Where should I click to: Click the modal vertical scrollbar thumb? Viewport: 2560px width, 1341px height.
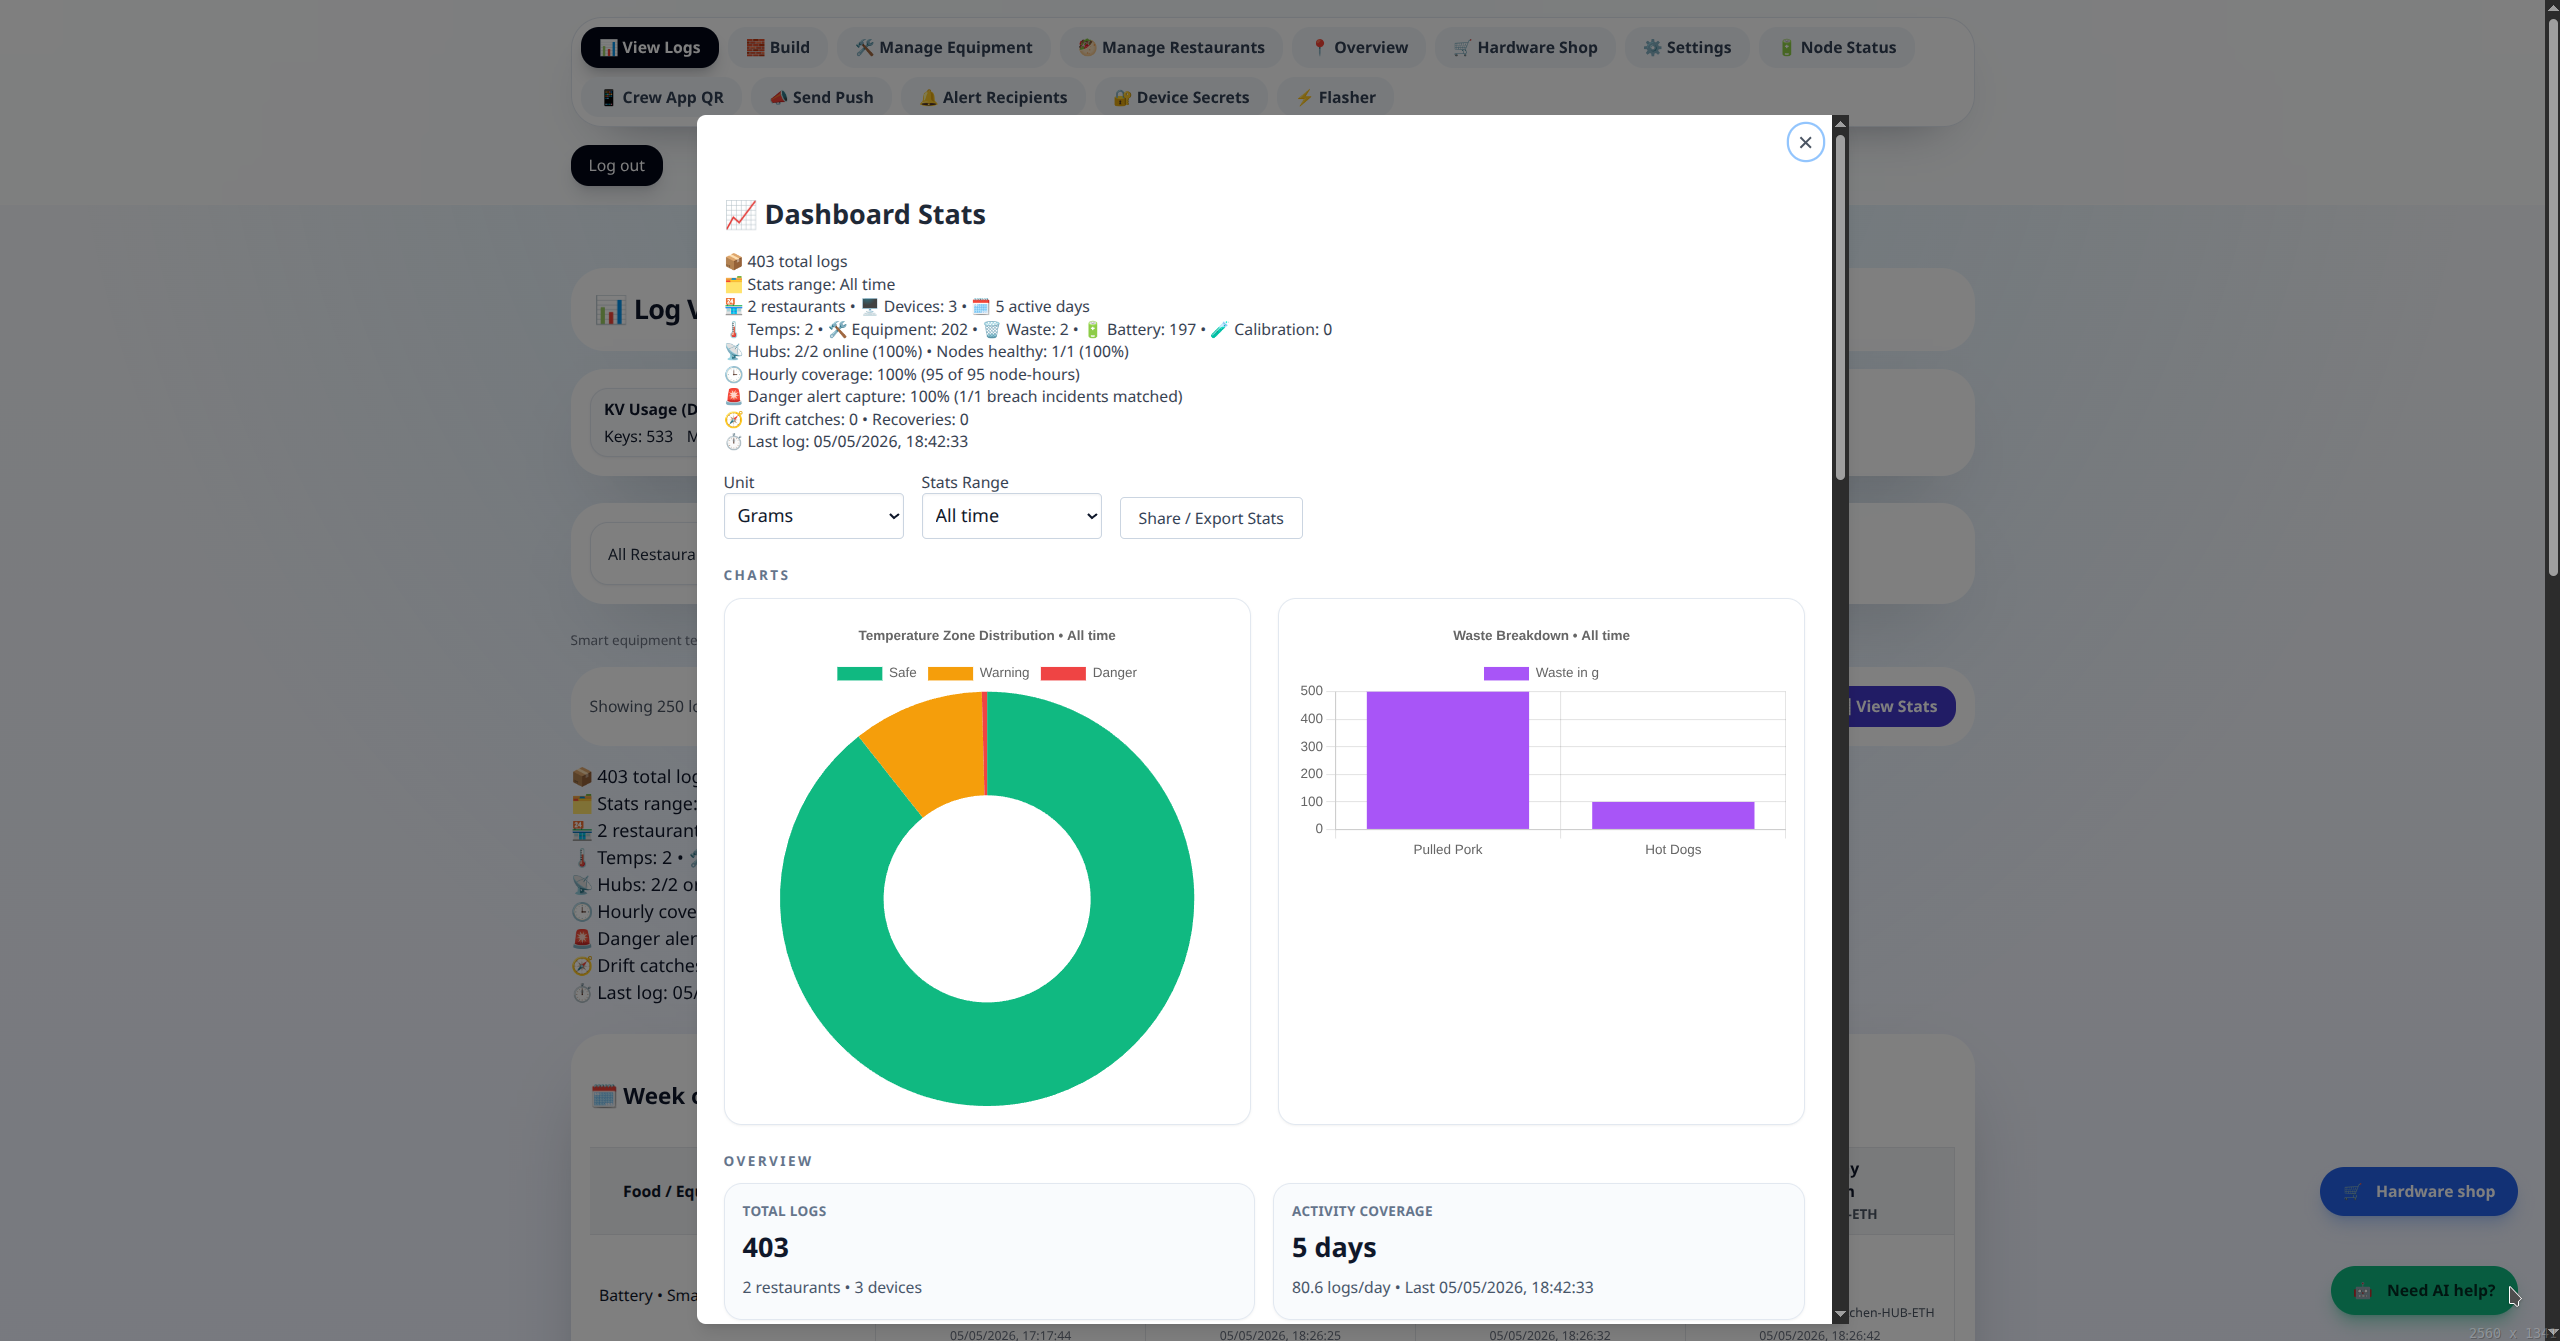[x=1840, y=307]
